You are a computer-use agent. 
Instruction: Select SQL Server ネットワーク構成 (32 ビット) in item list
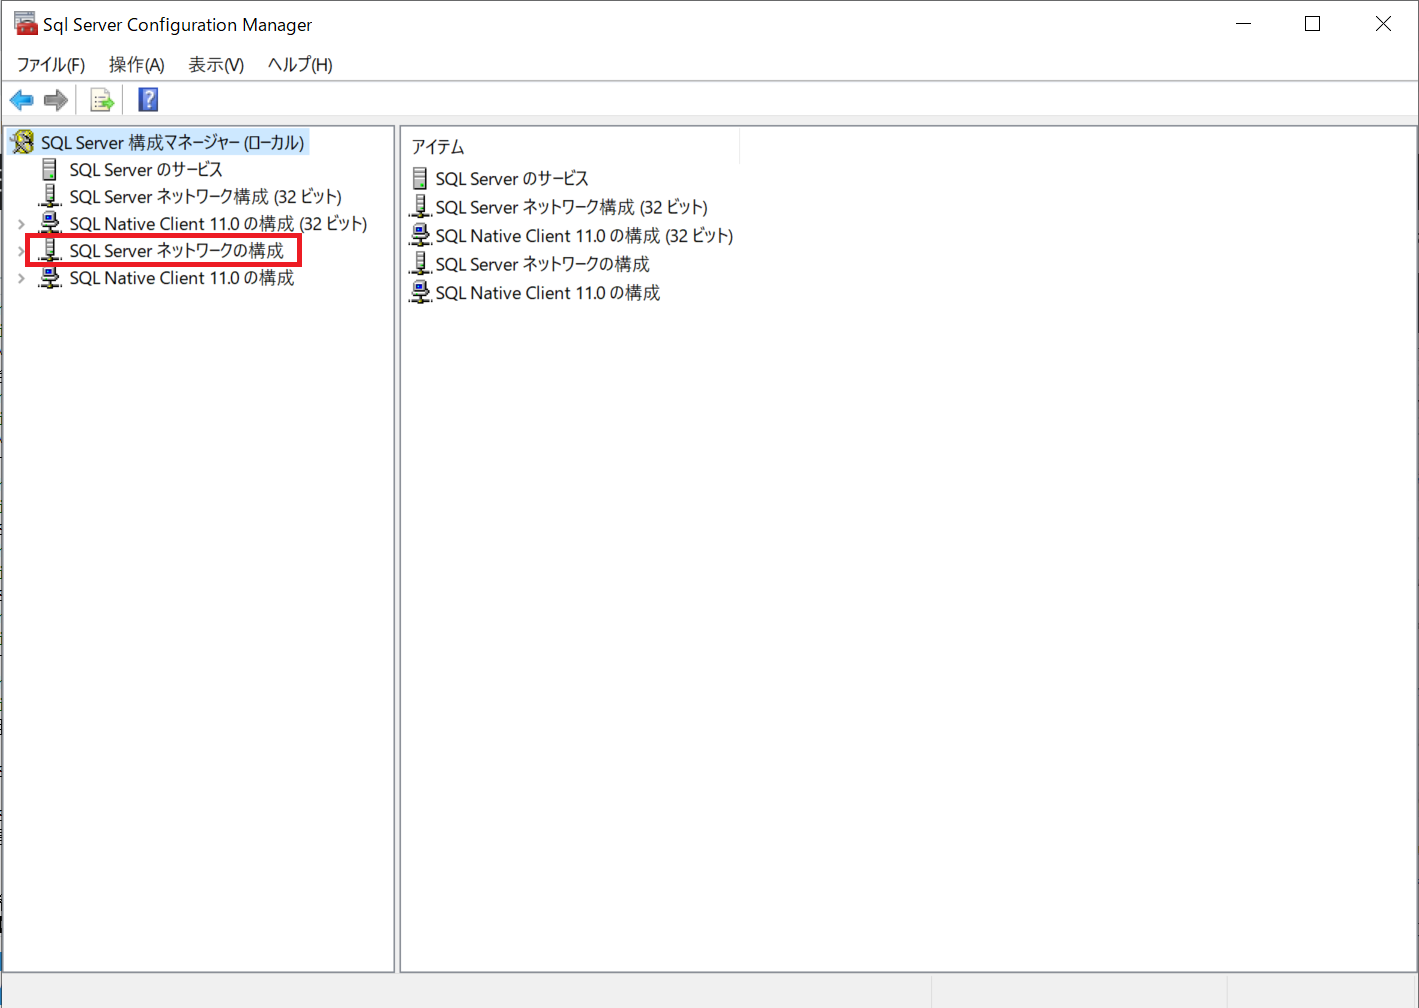pyautogui.click(x=571, y=207)
